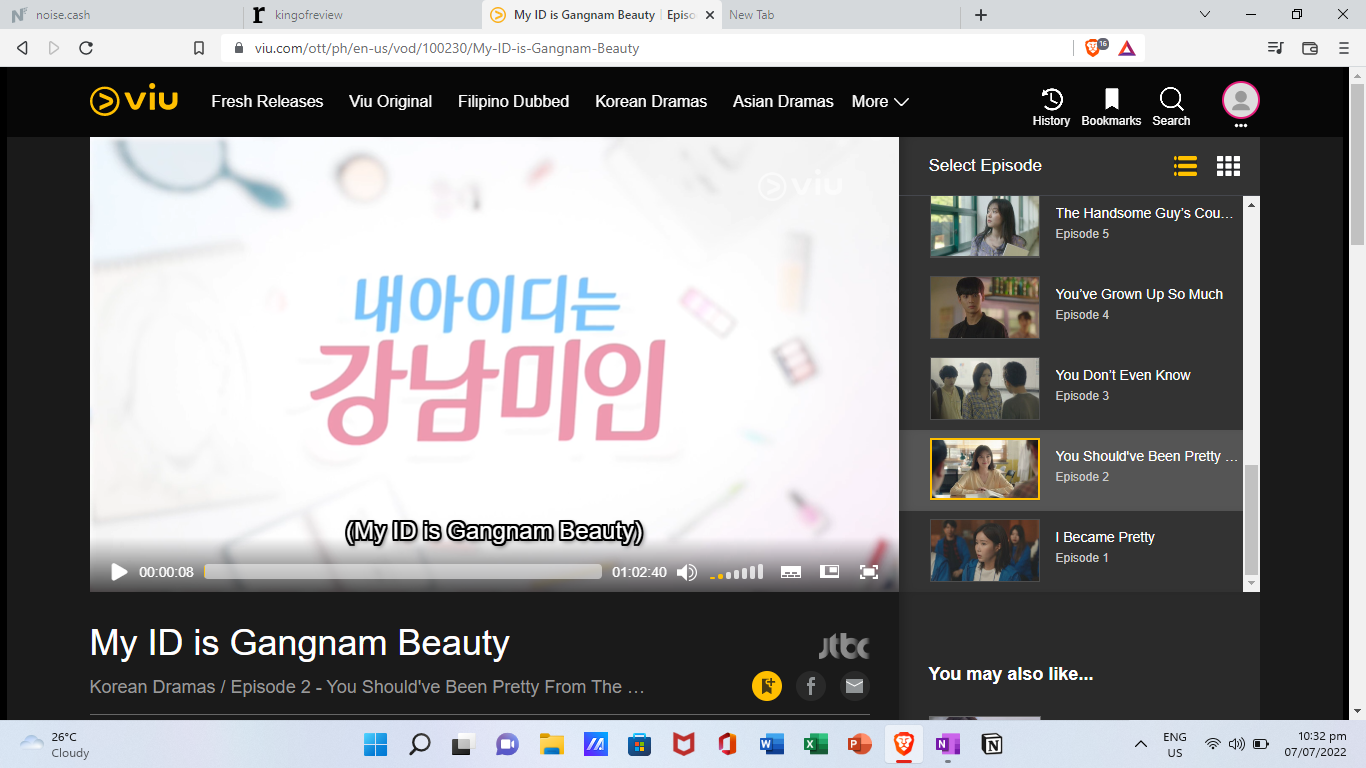
Task: Share the episode via email icon
Action: click(854, 686)
